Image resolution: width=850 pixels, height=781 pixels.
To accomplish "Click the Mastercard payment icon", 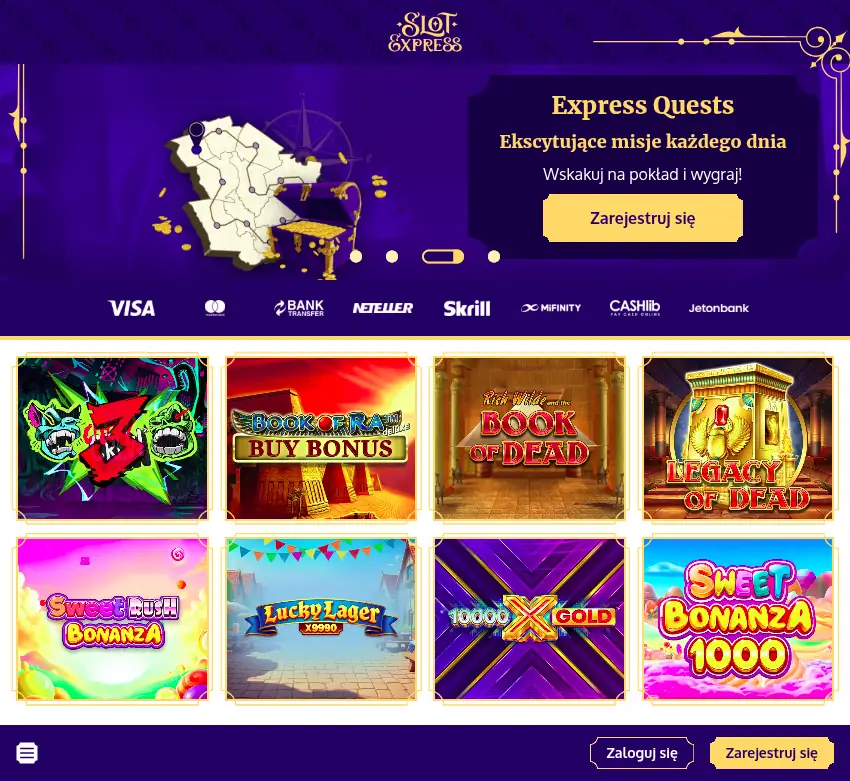I will pyautogui.click(x=215, y=308).
